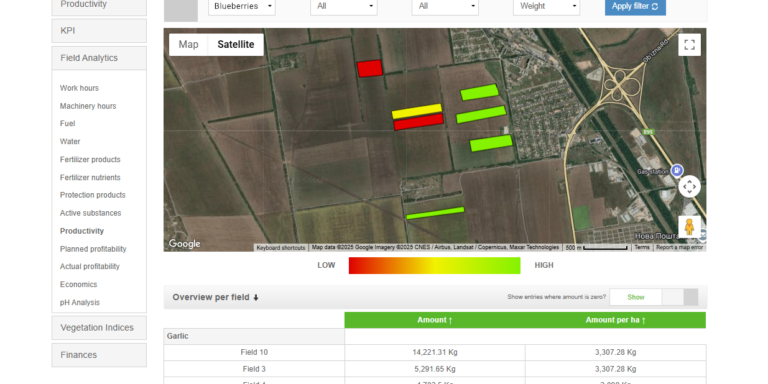This screenshot has height=384, width=768.
Task: Click Apply filter button
Action: coord(635,6)
